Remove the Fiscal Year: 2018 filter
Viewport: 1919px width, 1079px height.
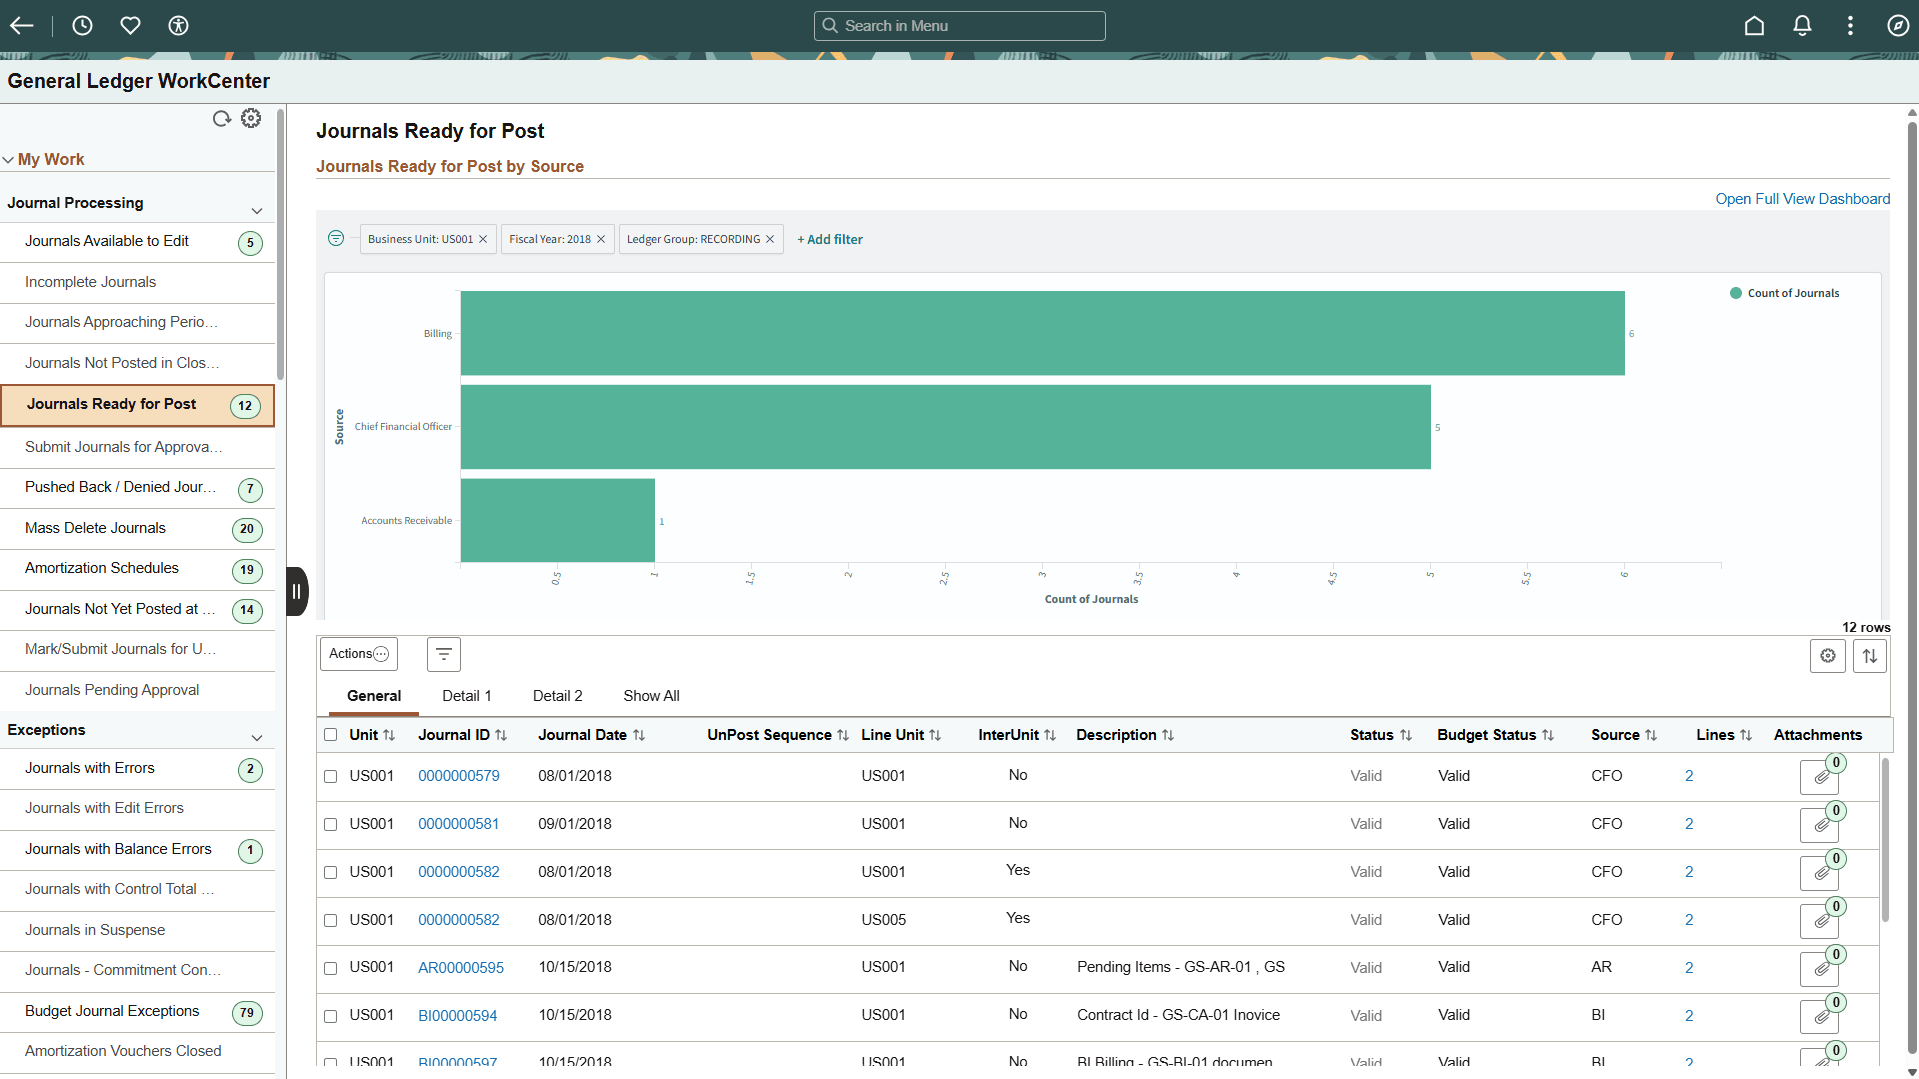click(601, 239)
